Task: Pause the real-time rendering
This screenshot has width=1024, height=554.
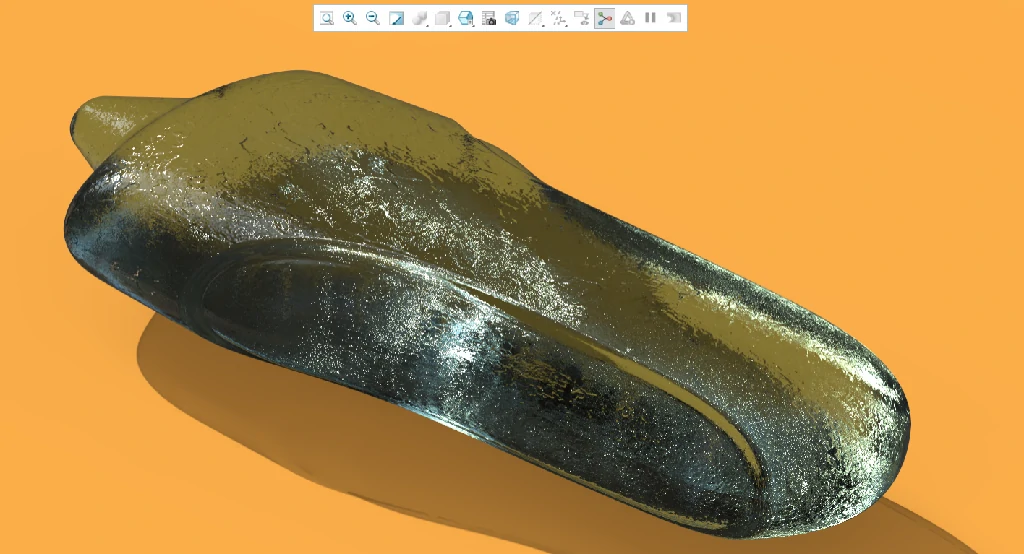Action: [x=650, y=18]
